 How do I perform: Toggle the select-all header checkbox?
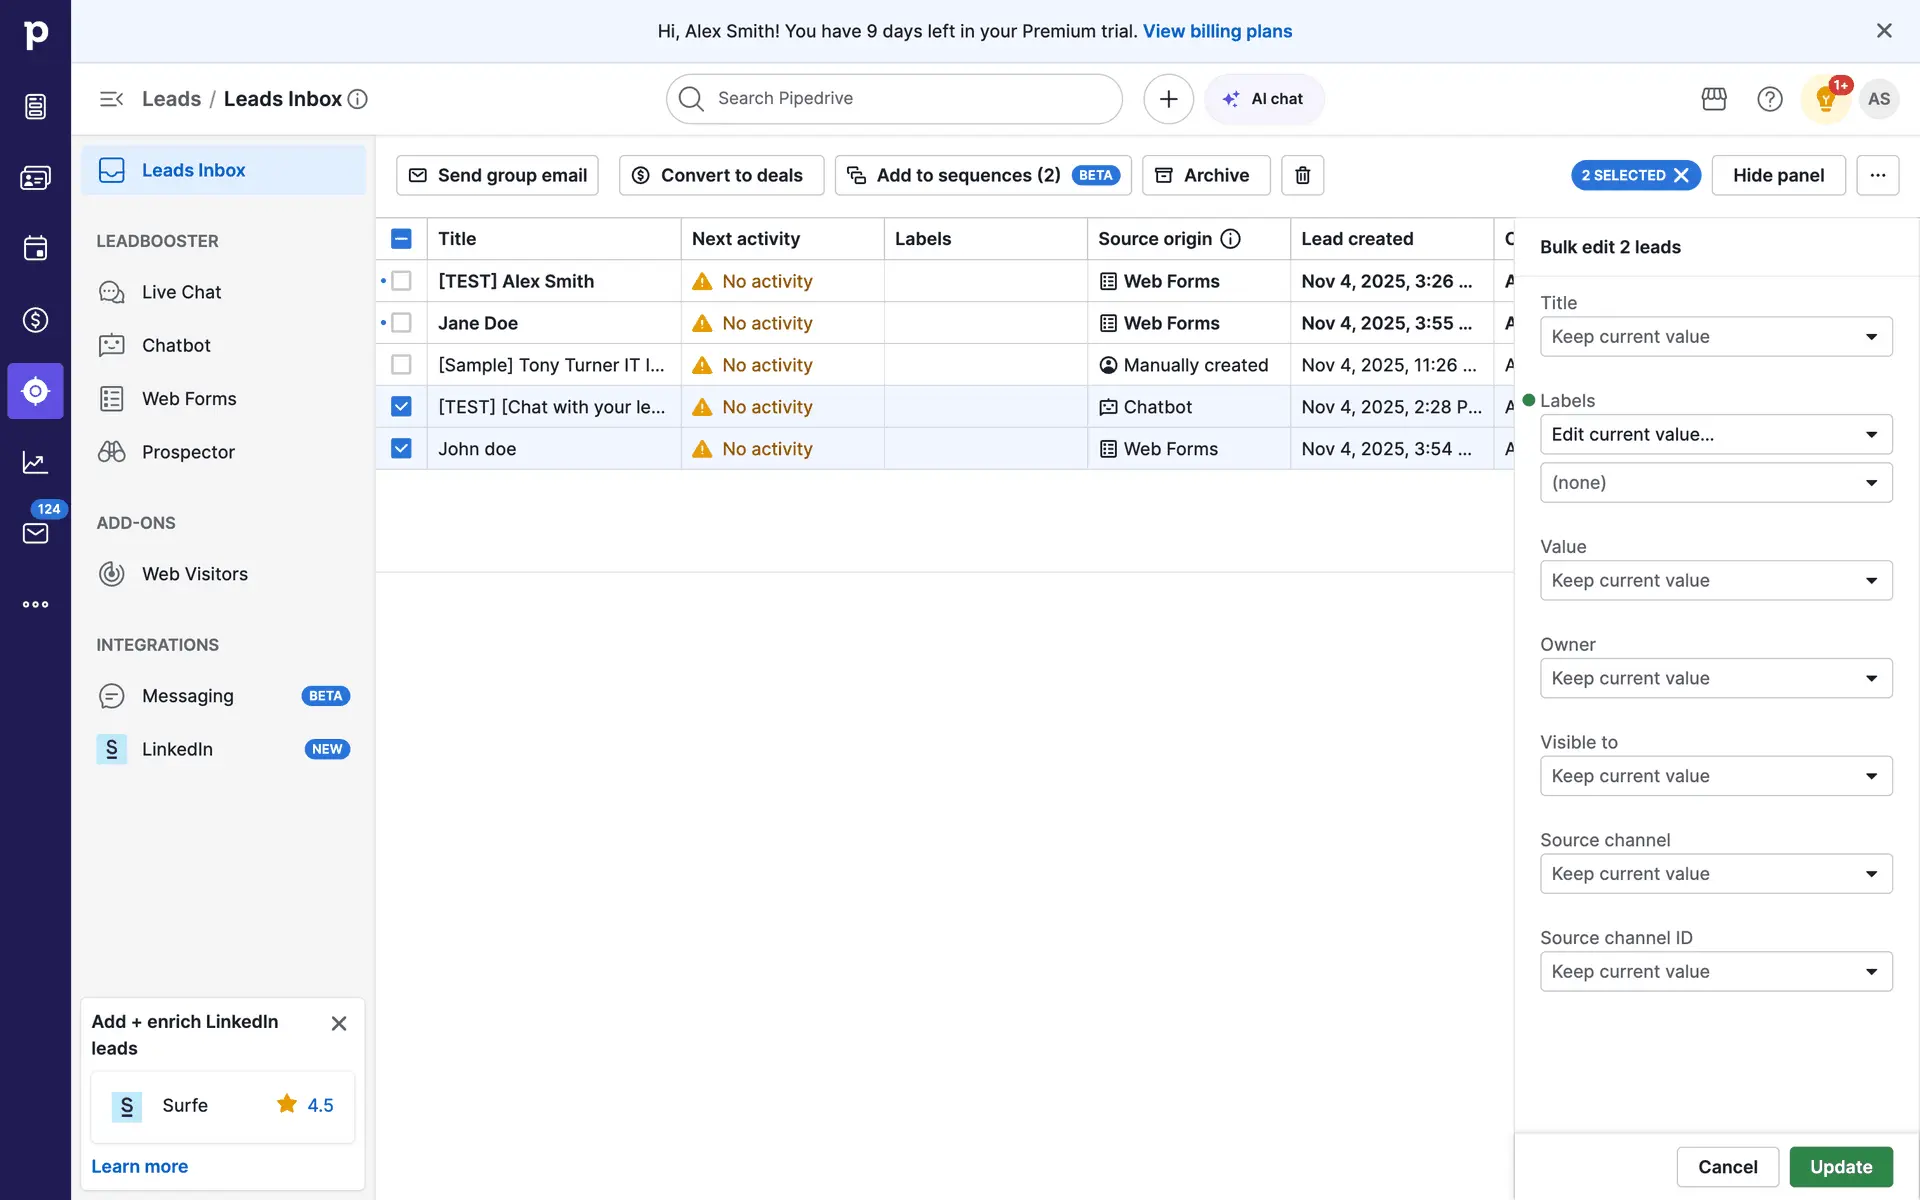401,239
